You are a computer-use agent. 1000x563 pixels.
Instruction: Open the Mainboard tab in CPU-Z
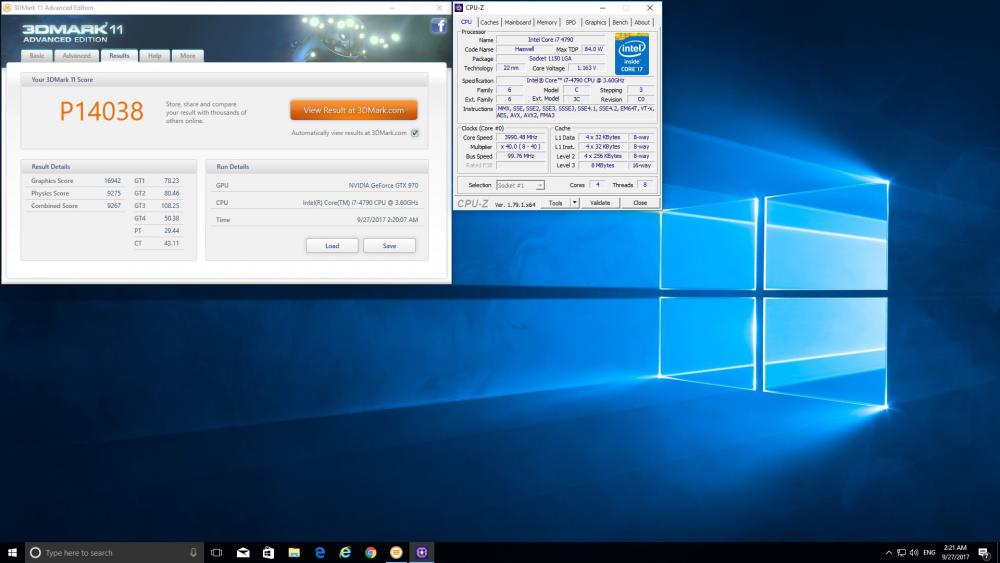pyautogui.click(x=517, y=22)
